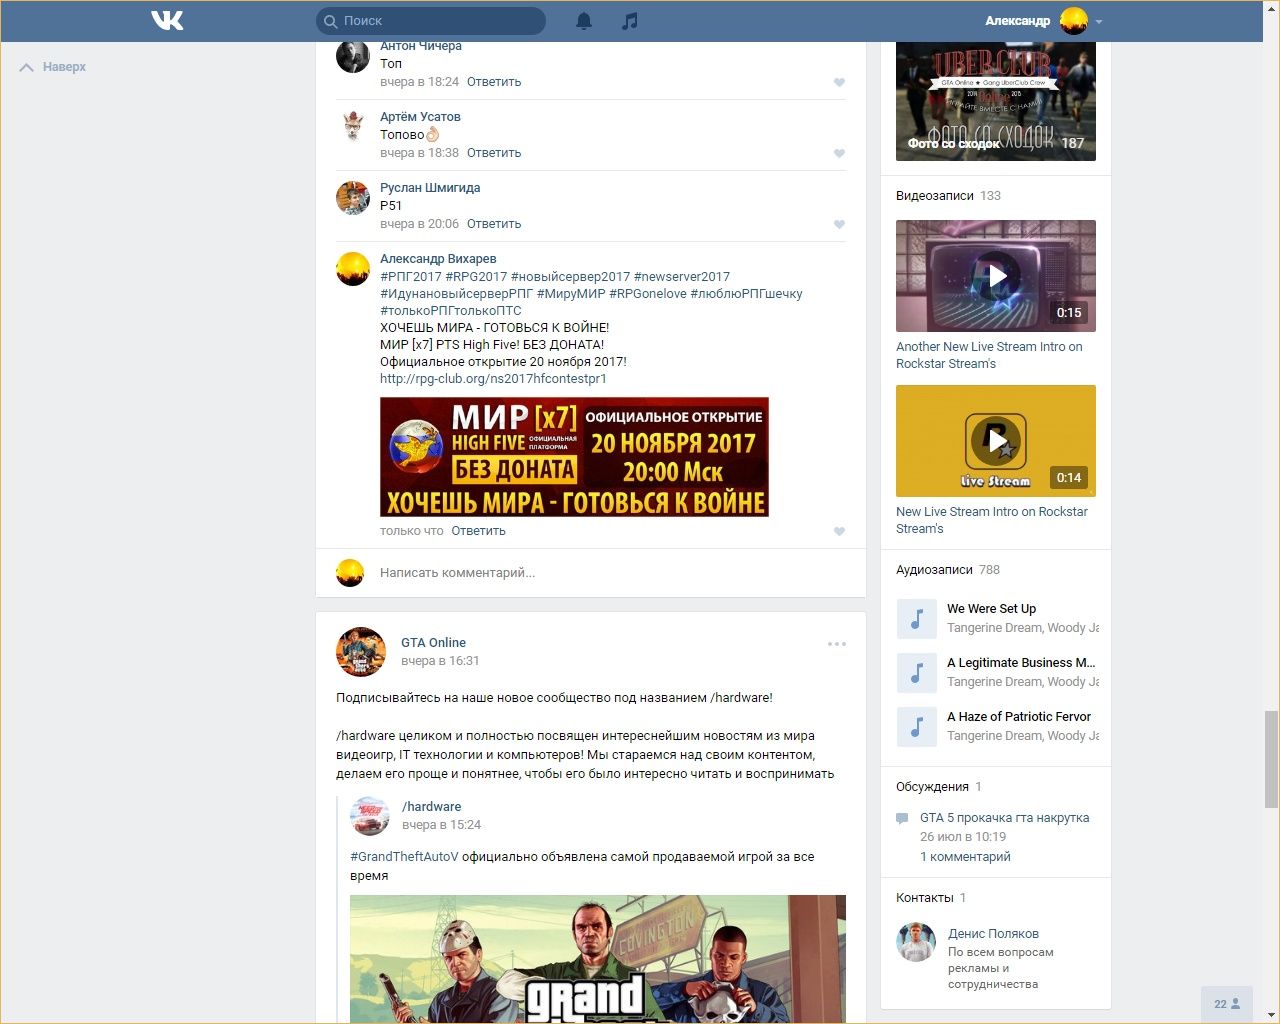Open Денис Поляков's profile name

[993, 934]
